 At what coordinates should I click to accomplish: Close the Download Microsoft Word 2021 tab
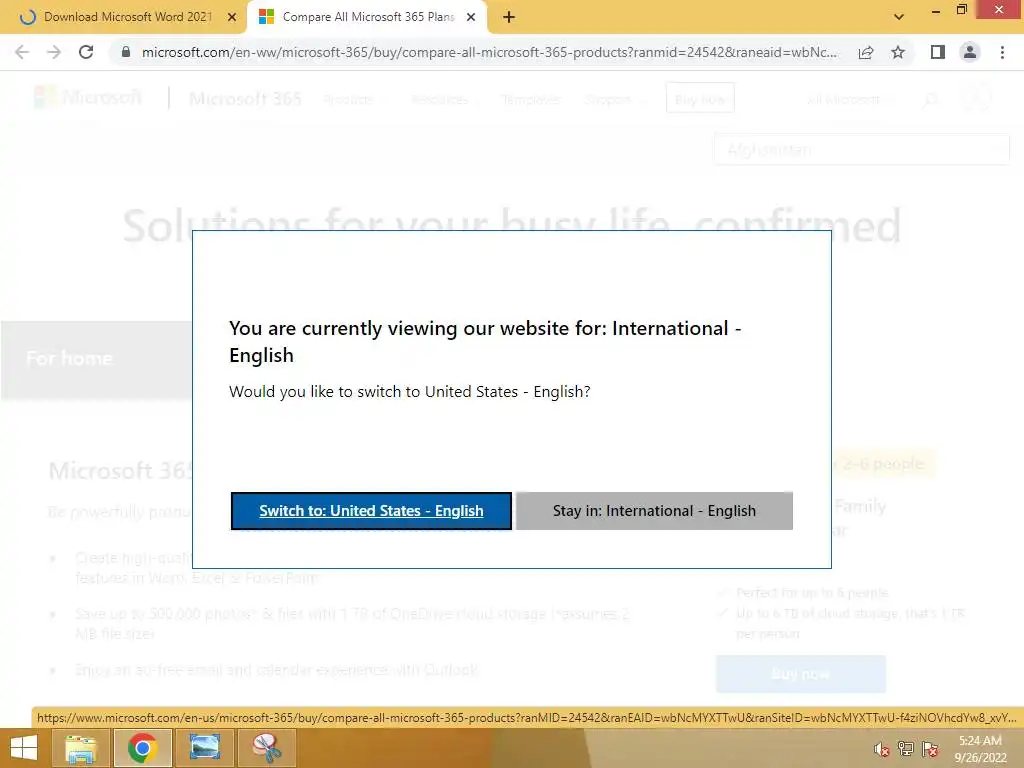point(232,18)
